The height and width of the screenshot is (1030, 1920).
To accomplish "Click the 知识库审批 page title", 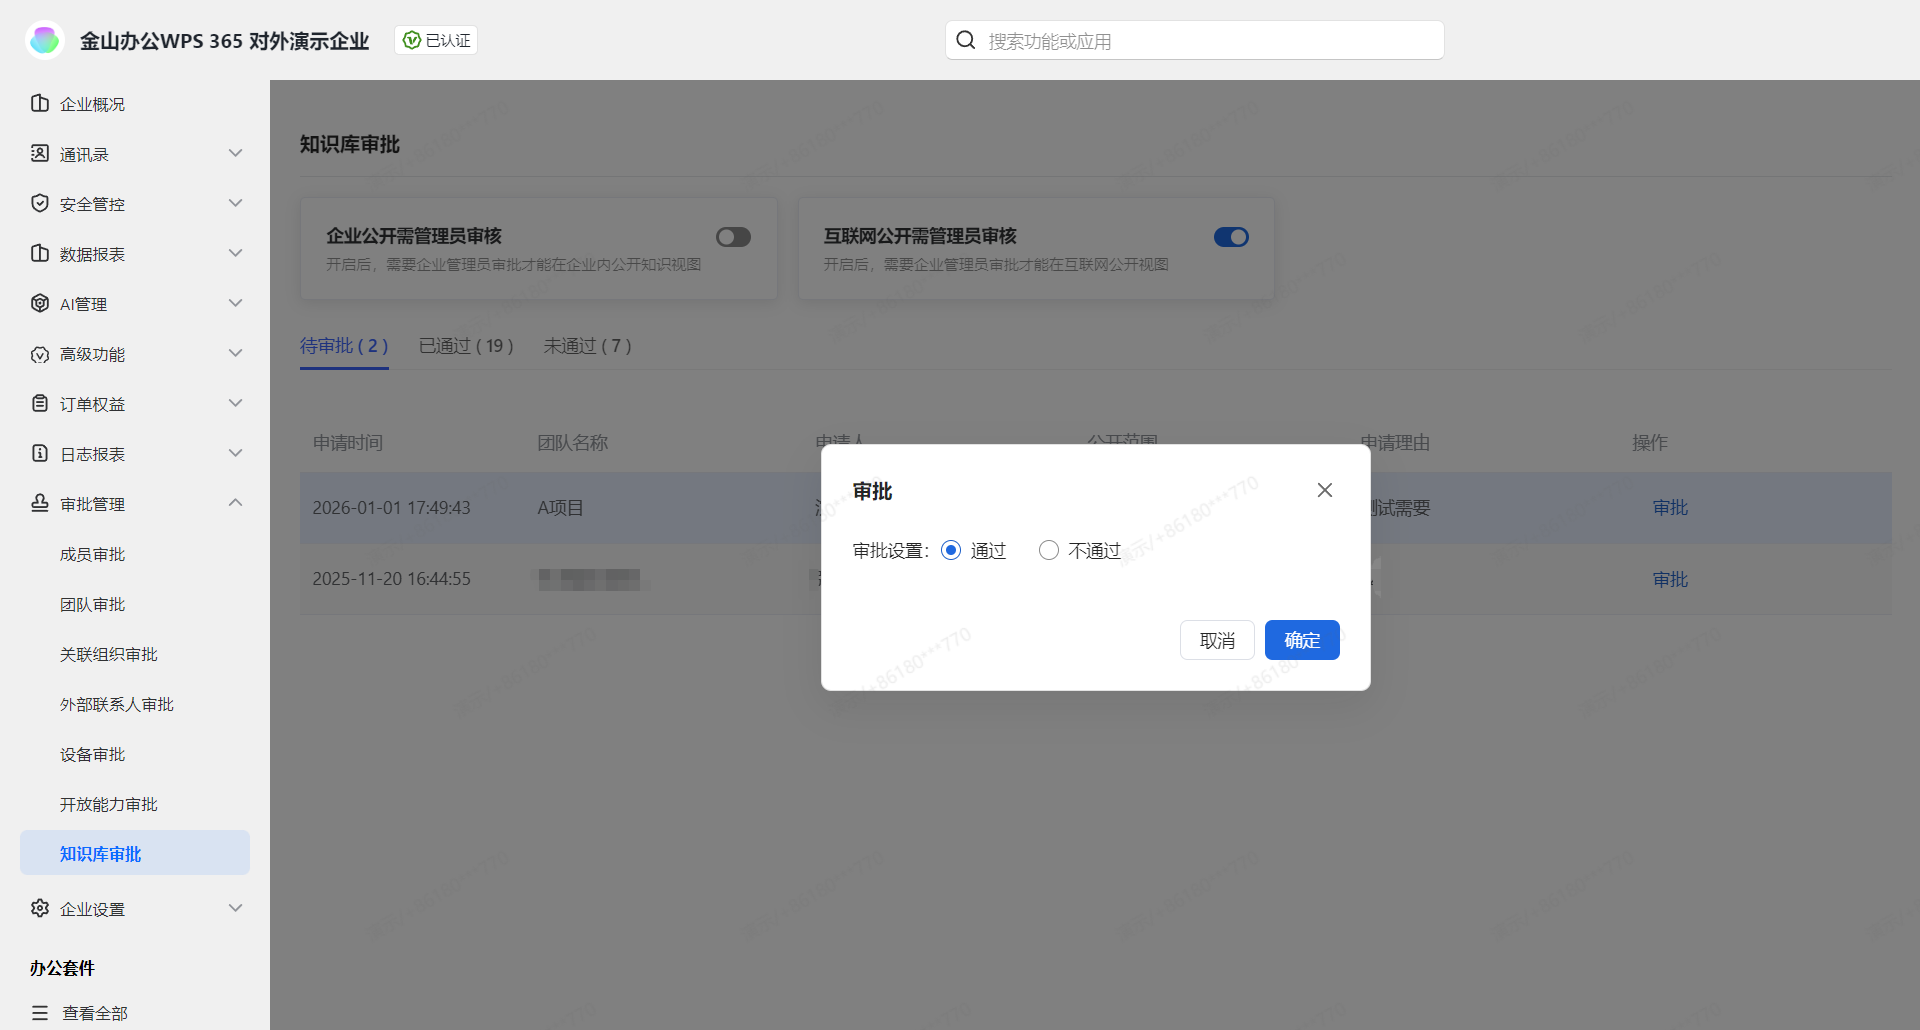I will coord(350,144).
